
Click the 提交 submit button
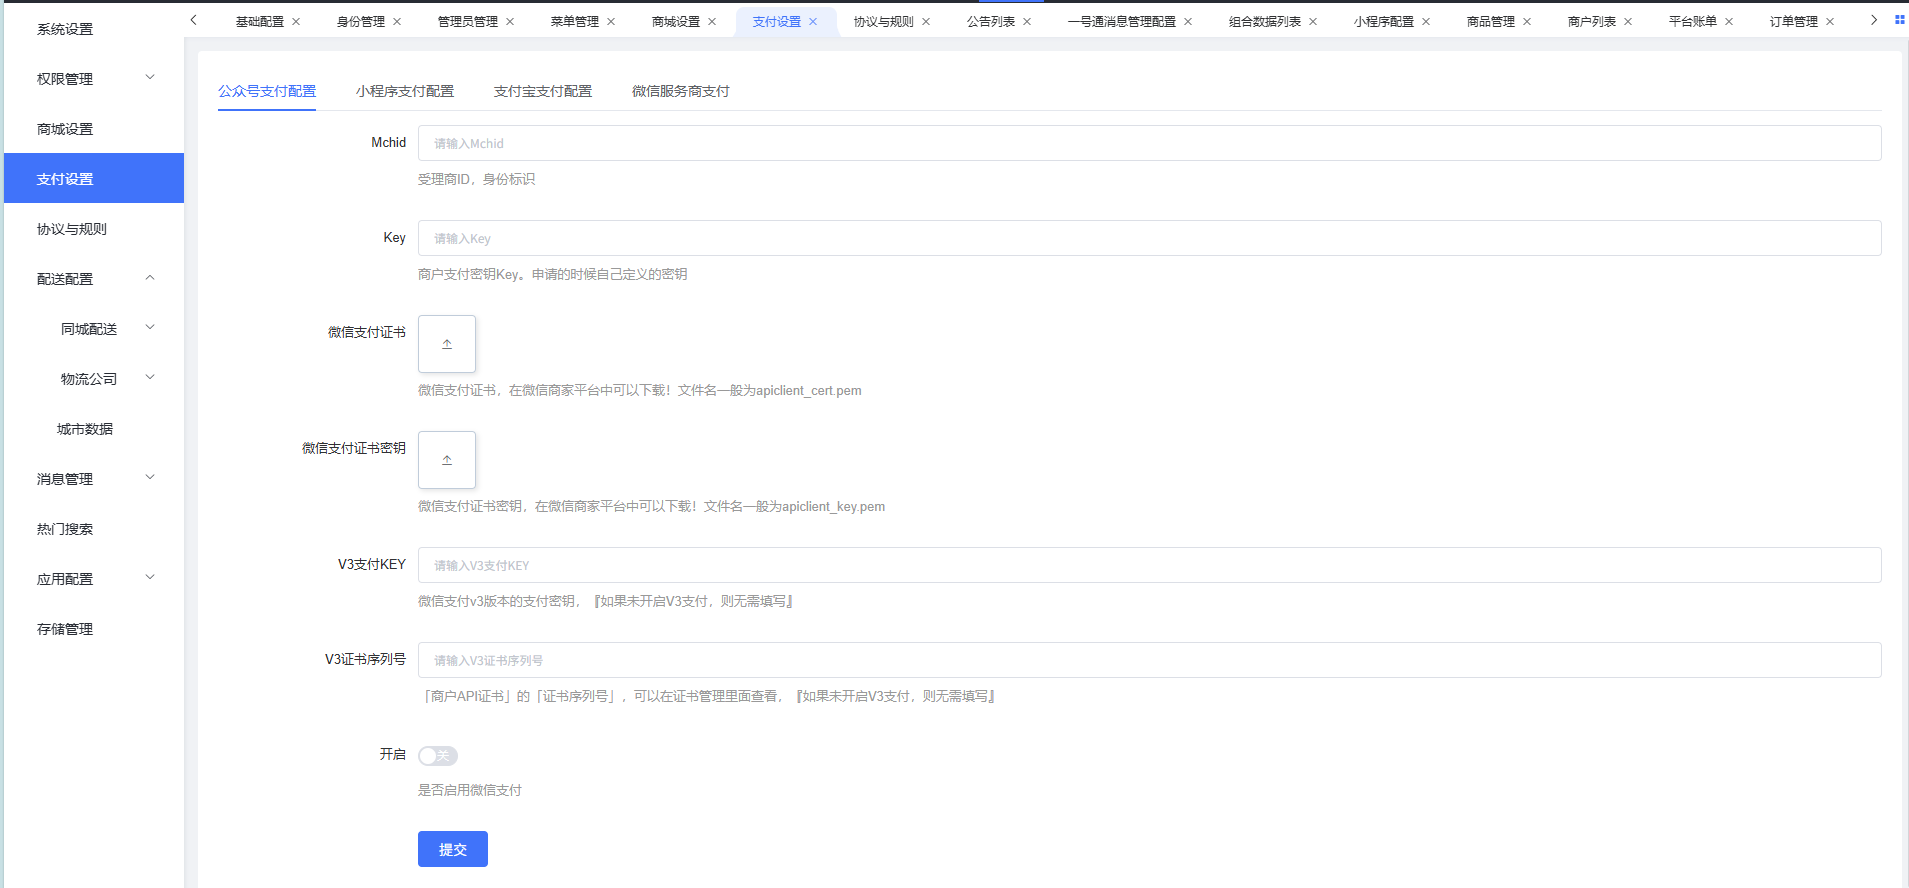click(x=452, y=849)
